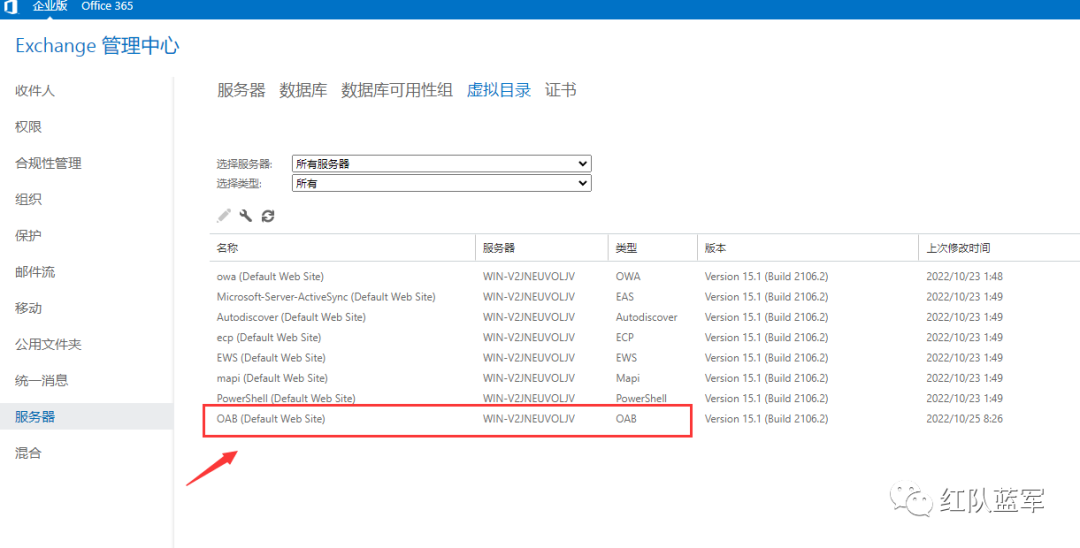
Task: Select EWS (Default Web Site) row
Action: [645, 358]
